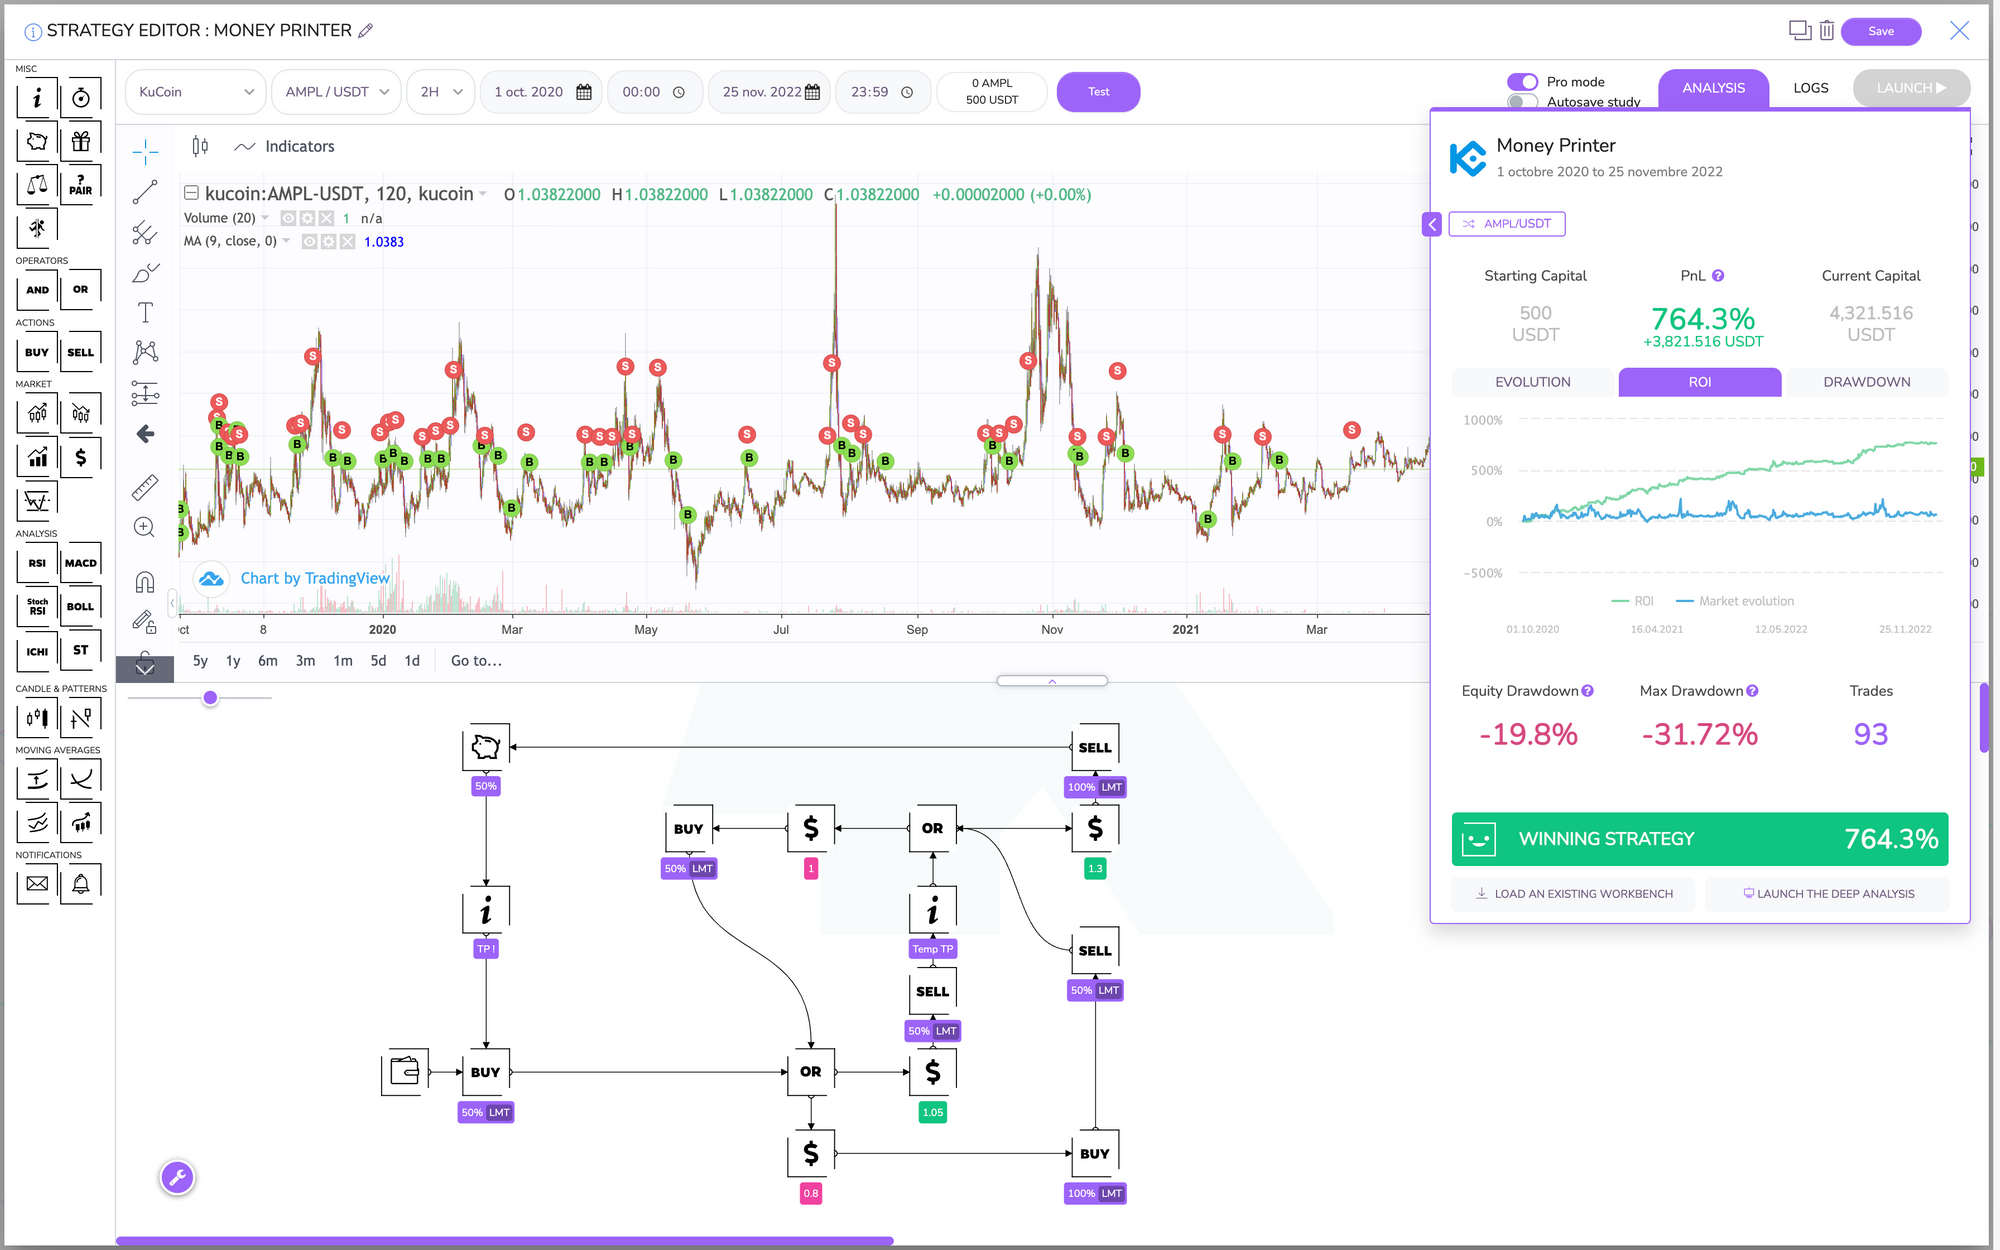Set start time field 00:00

654,92
